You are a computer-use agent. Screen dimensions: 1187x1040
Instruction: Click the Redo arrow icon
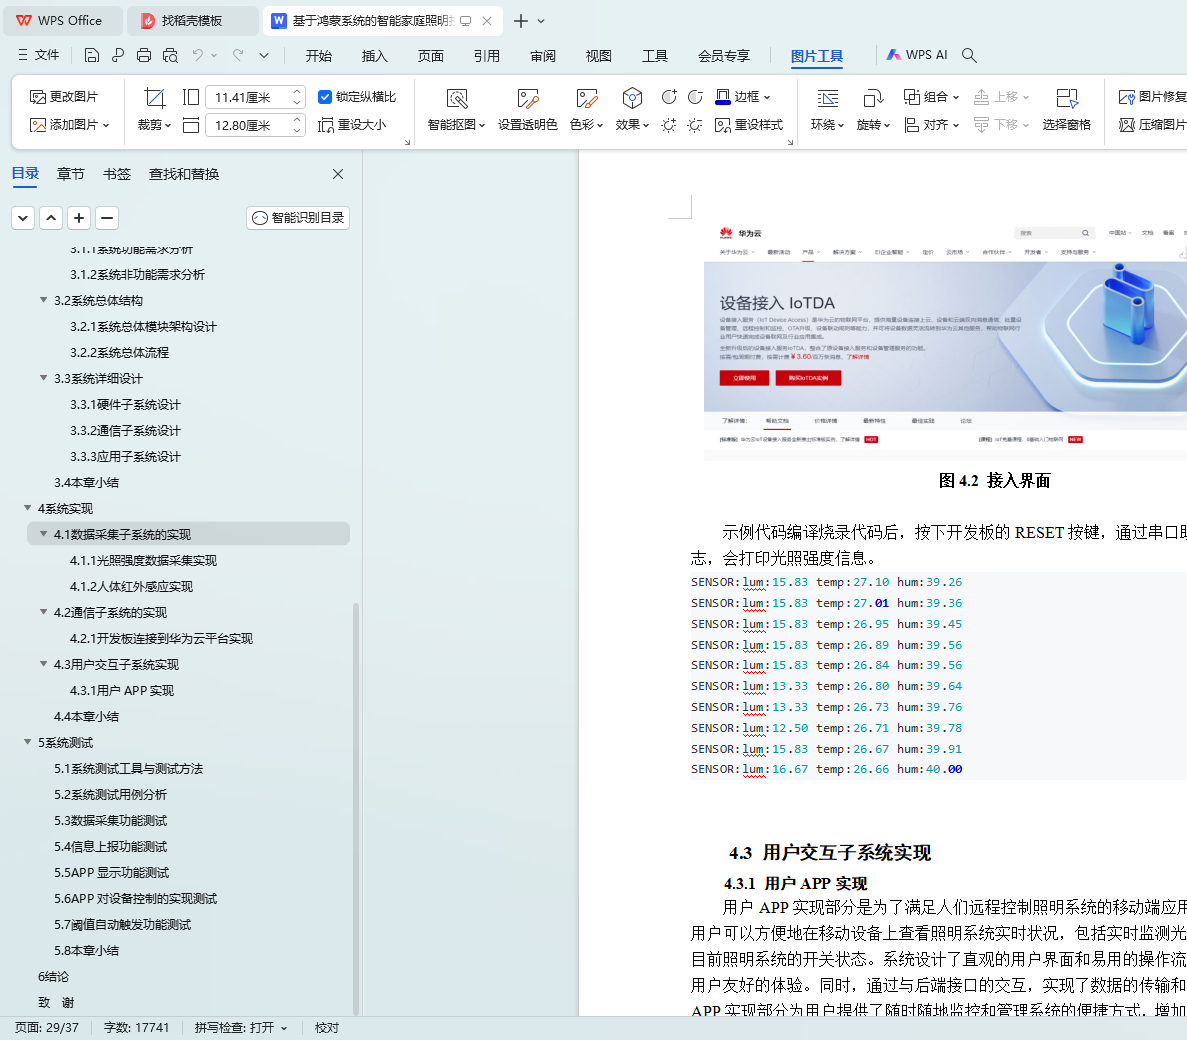238,55
